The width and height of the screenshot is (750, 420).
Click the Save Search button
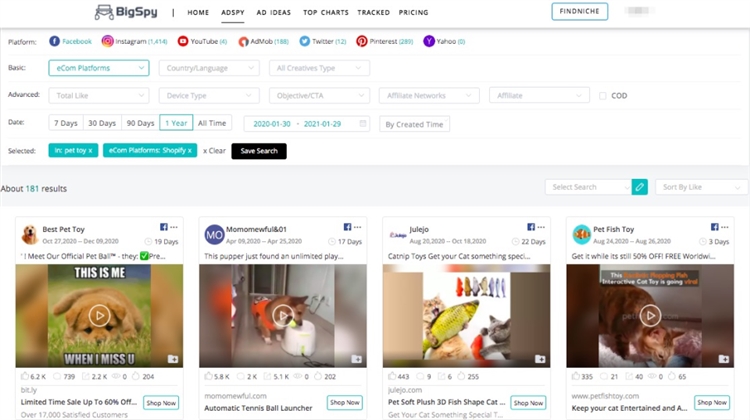[x=259, y=151]
